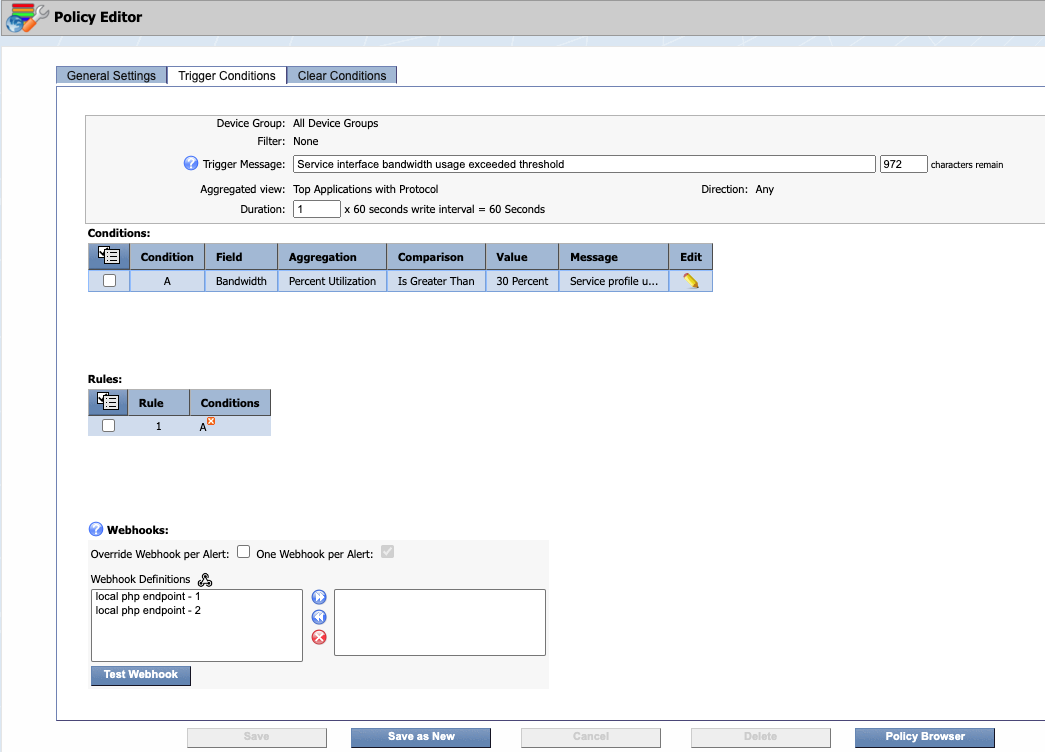Click the Direction 'Any' value
This screenshot has height=752, width=1045.
(764, 189)
